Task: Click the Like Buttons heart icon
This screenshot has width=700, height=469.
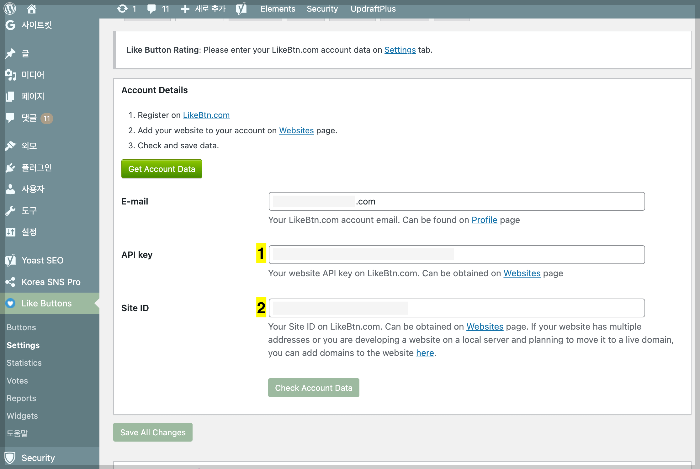Action: pos(10,303)
